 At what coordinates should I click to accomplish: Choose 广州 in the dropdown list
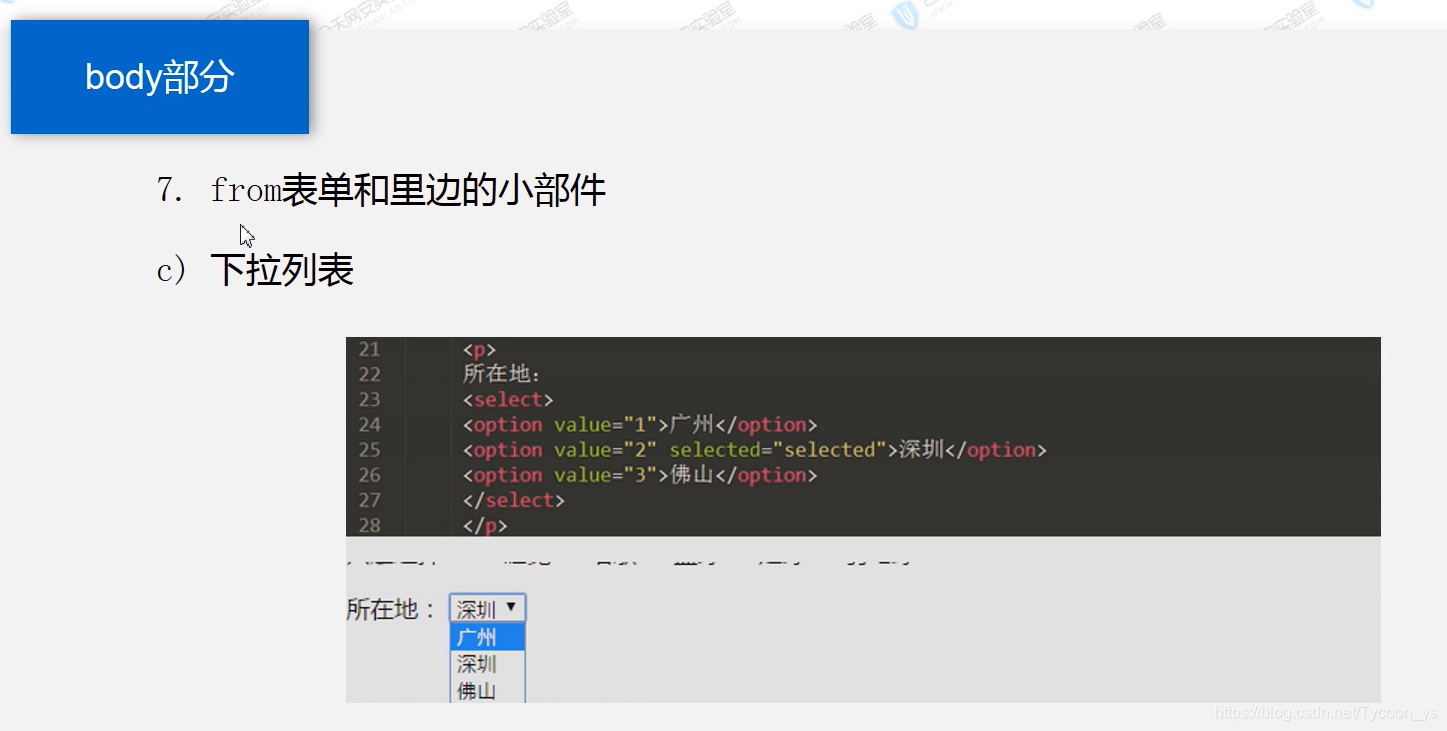[x=487, y=637]
